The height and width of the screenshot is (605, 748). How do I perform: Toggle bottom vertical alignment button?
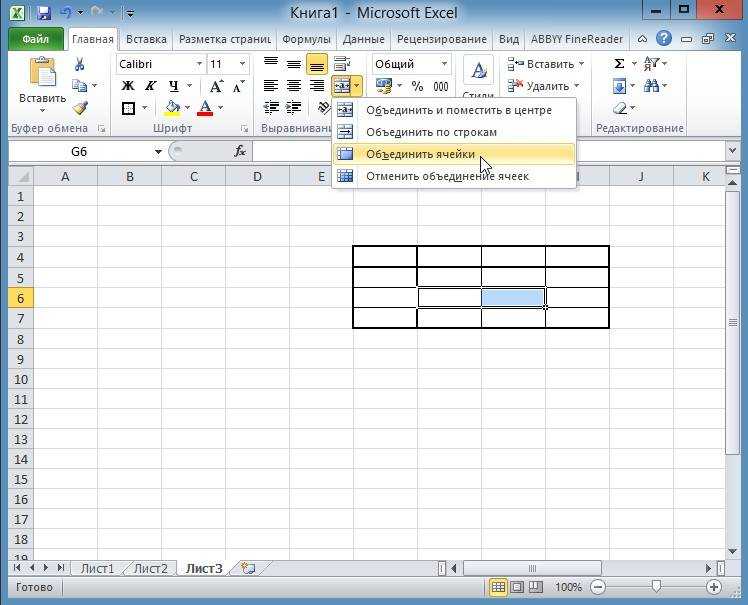(317, 64)
